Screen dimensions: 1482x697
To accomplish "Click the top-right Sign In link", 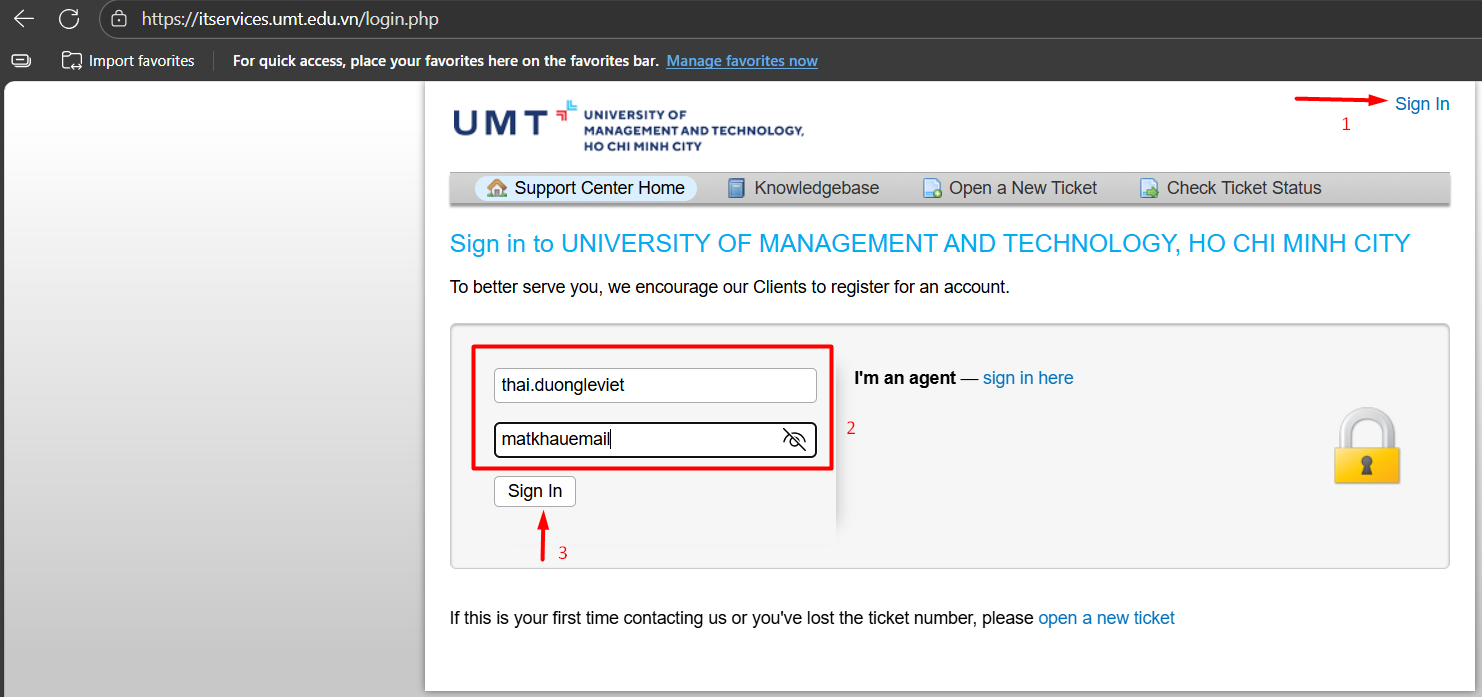I will coord(1422,104).
